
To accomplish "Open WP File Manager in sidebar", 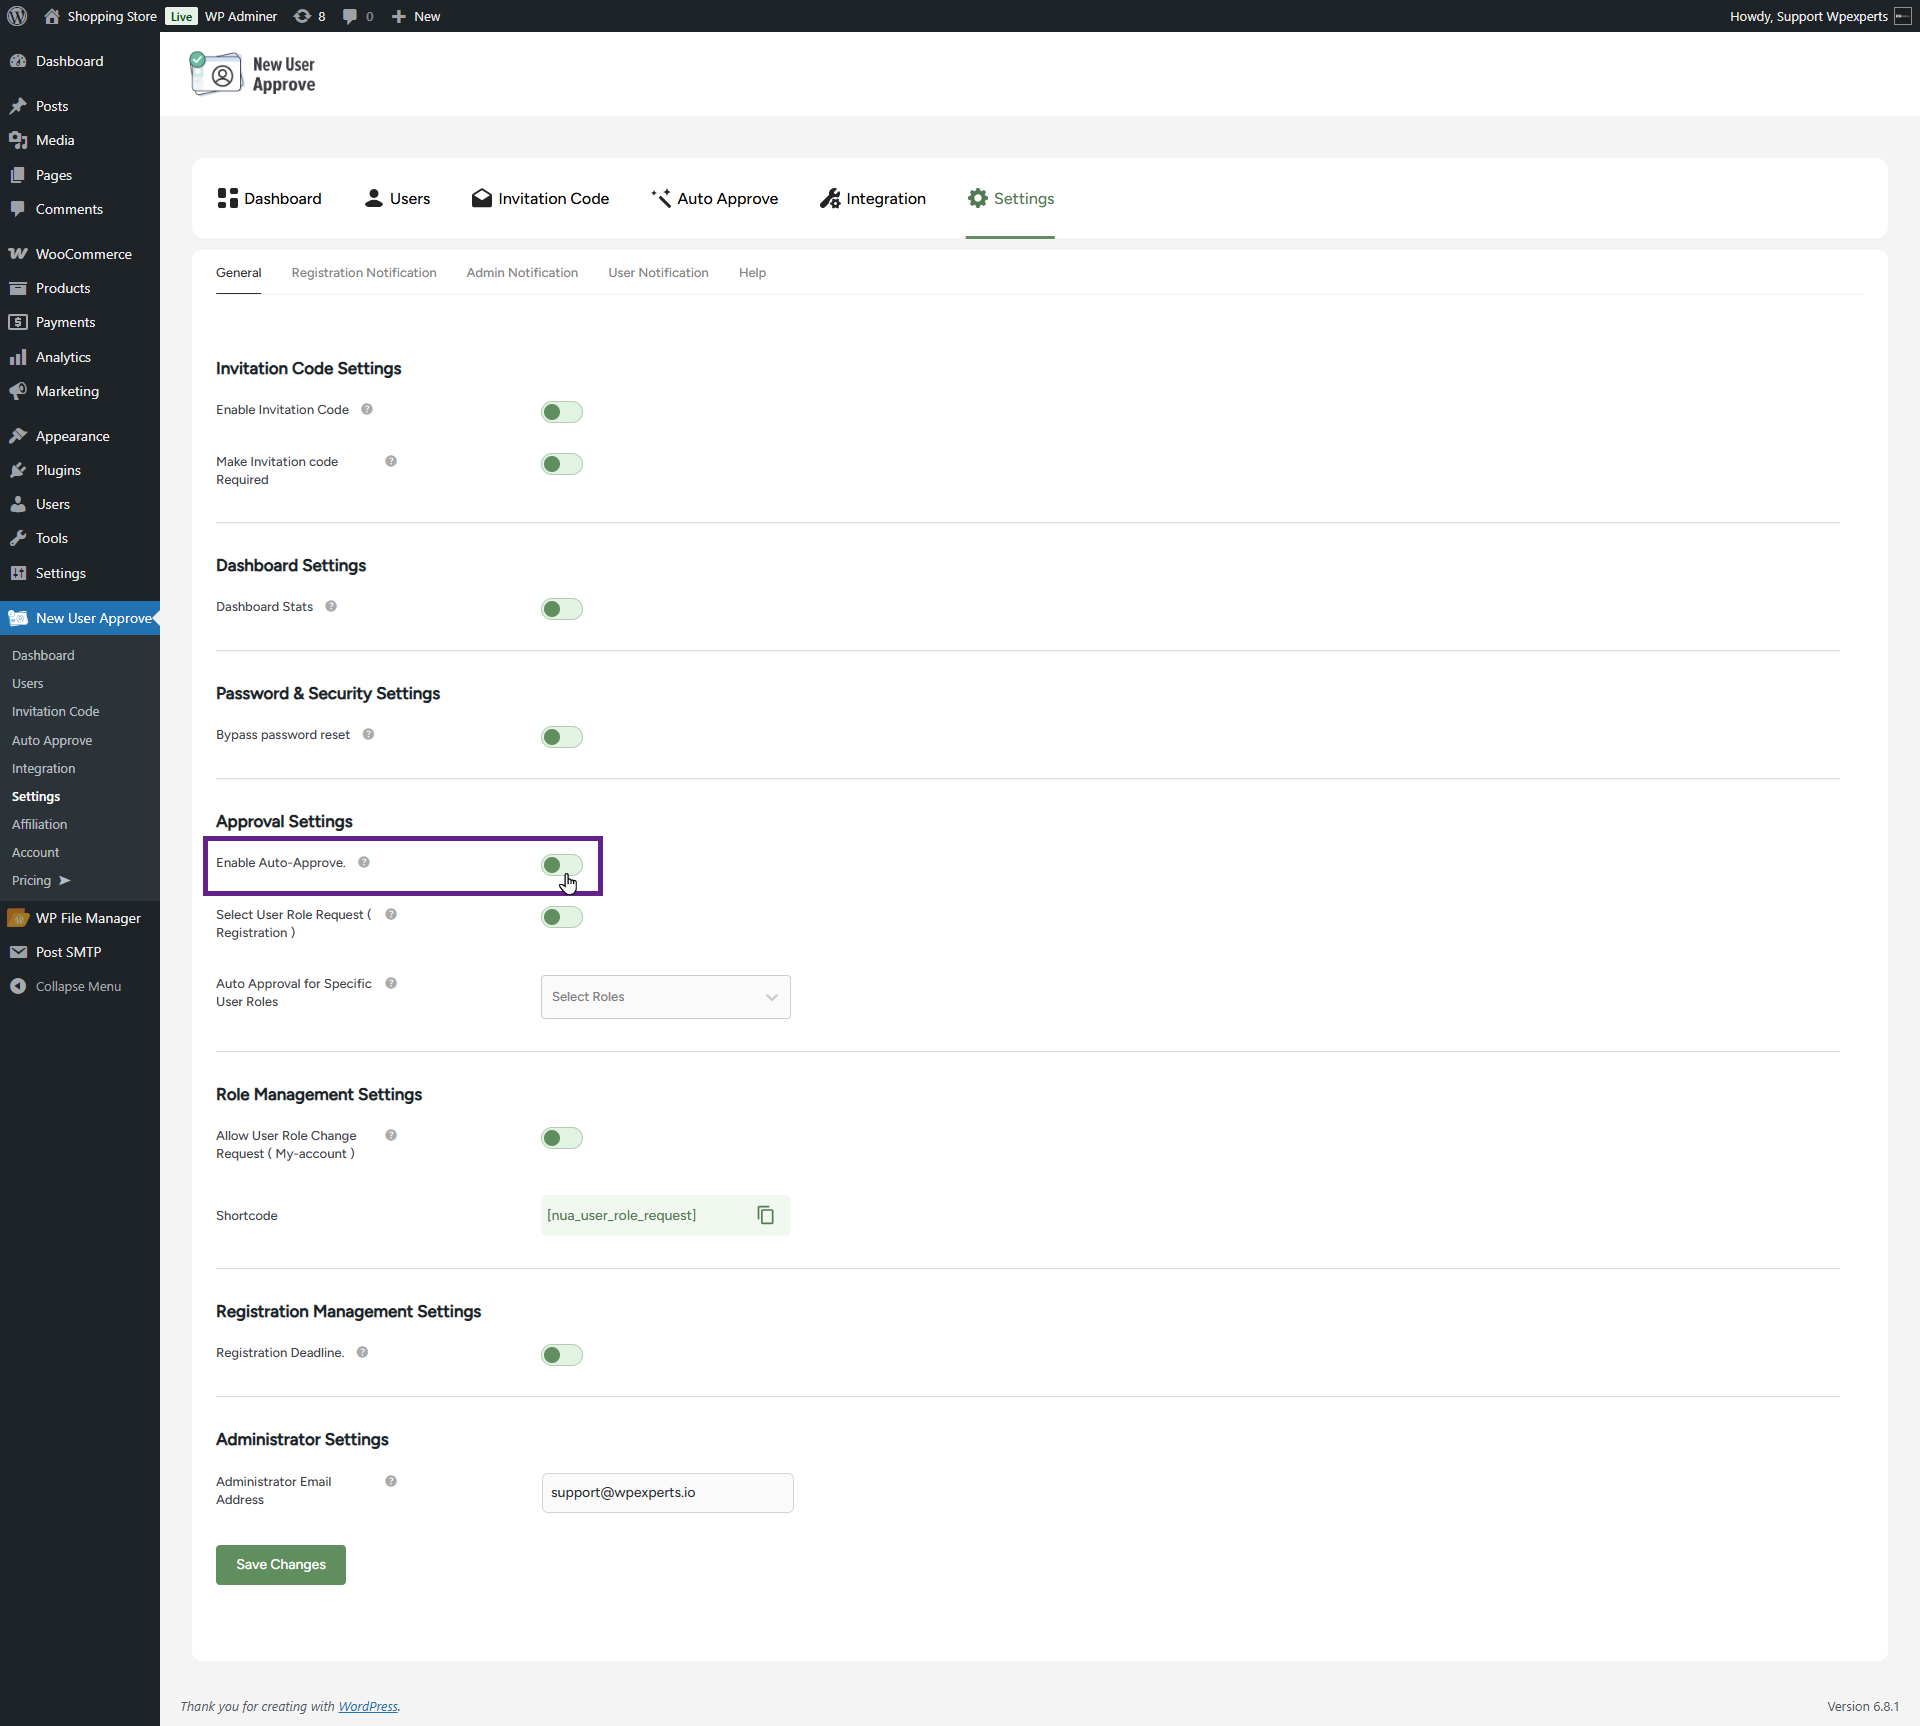I will click(87, 918).
